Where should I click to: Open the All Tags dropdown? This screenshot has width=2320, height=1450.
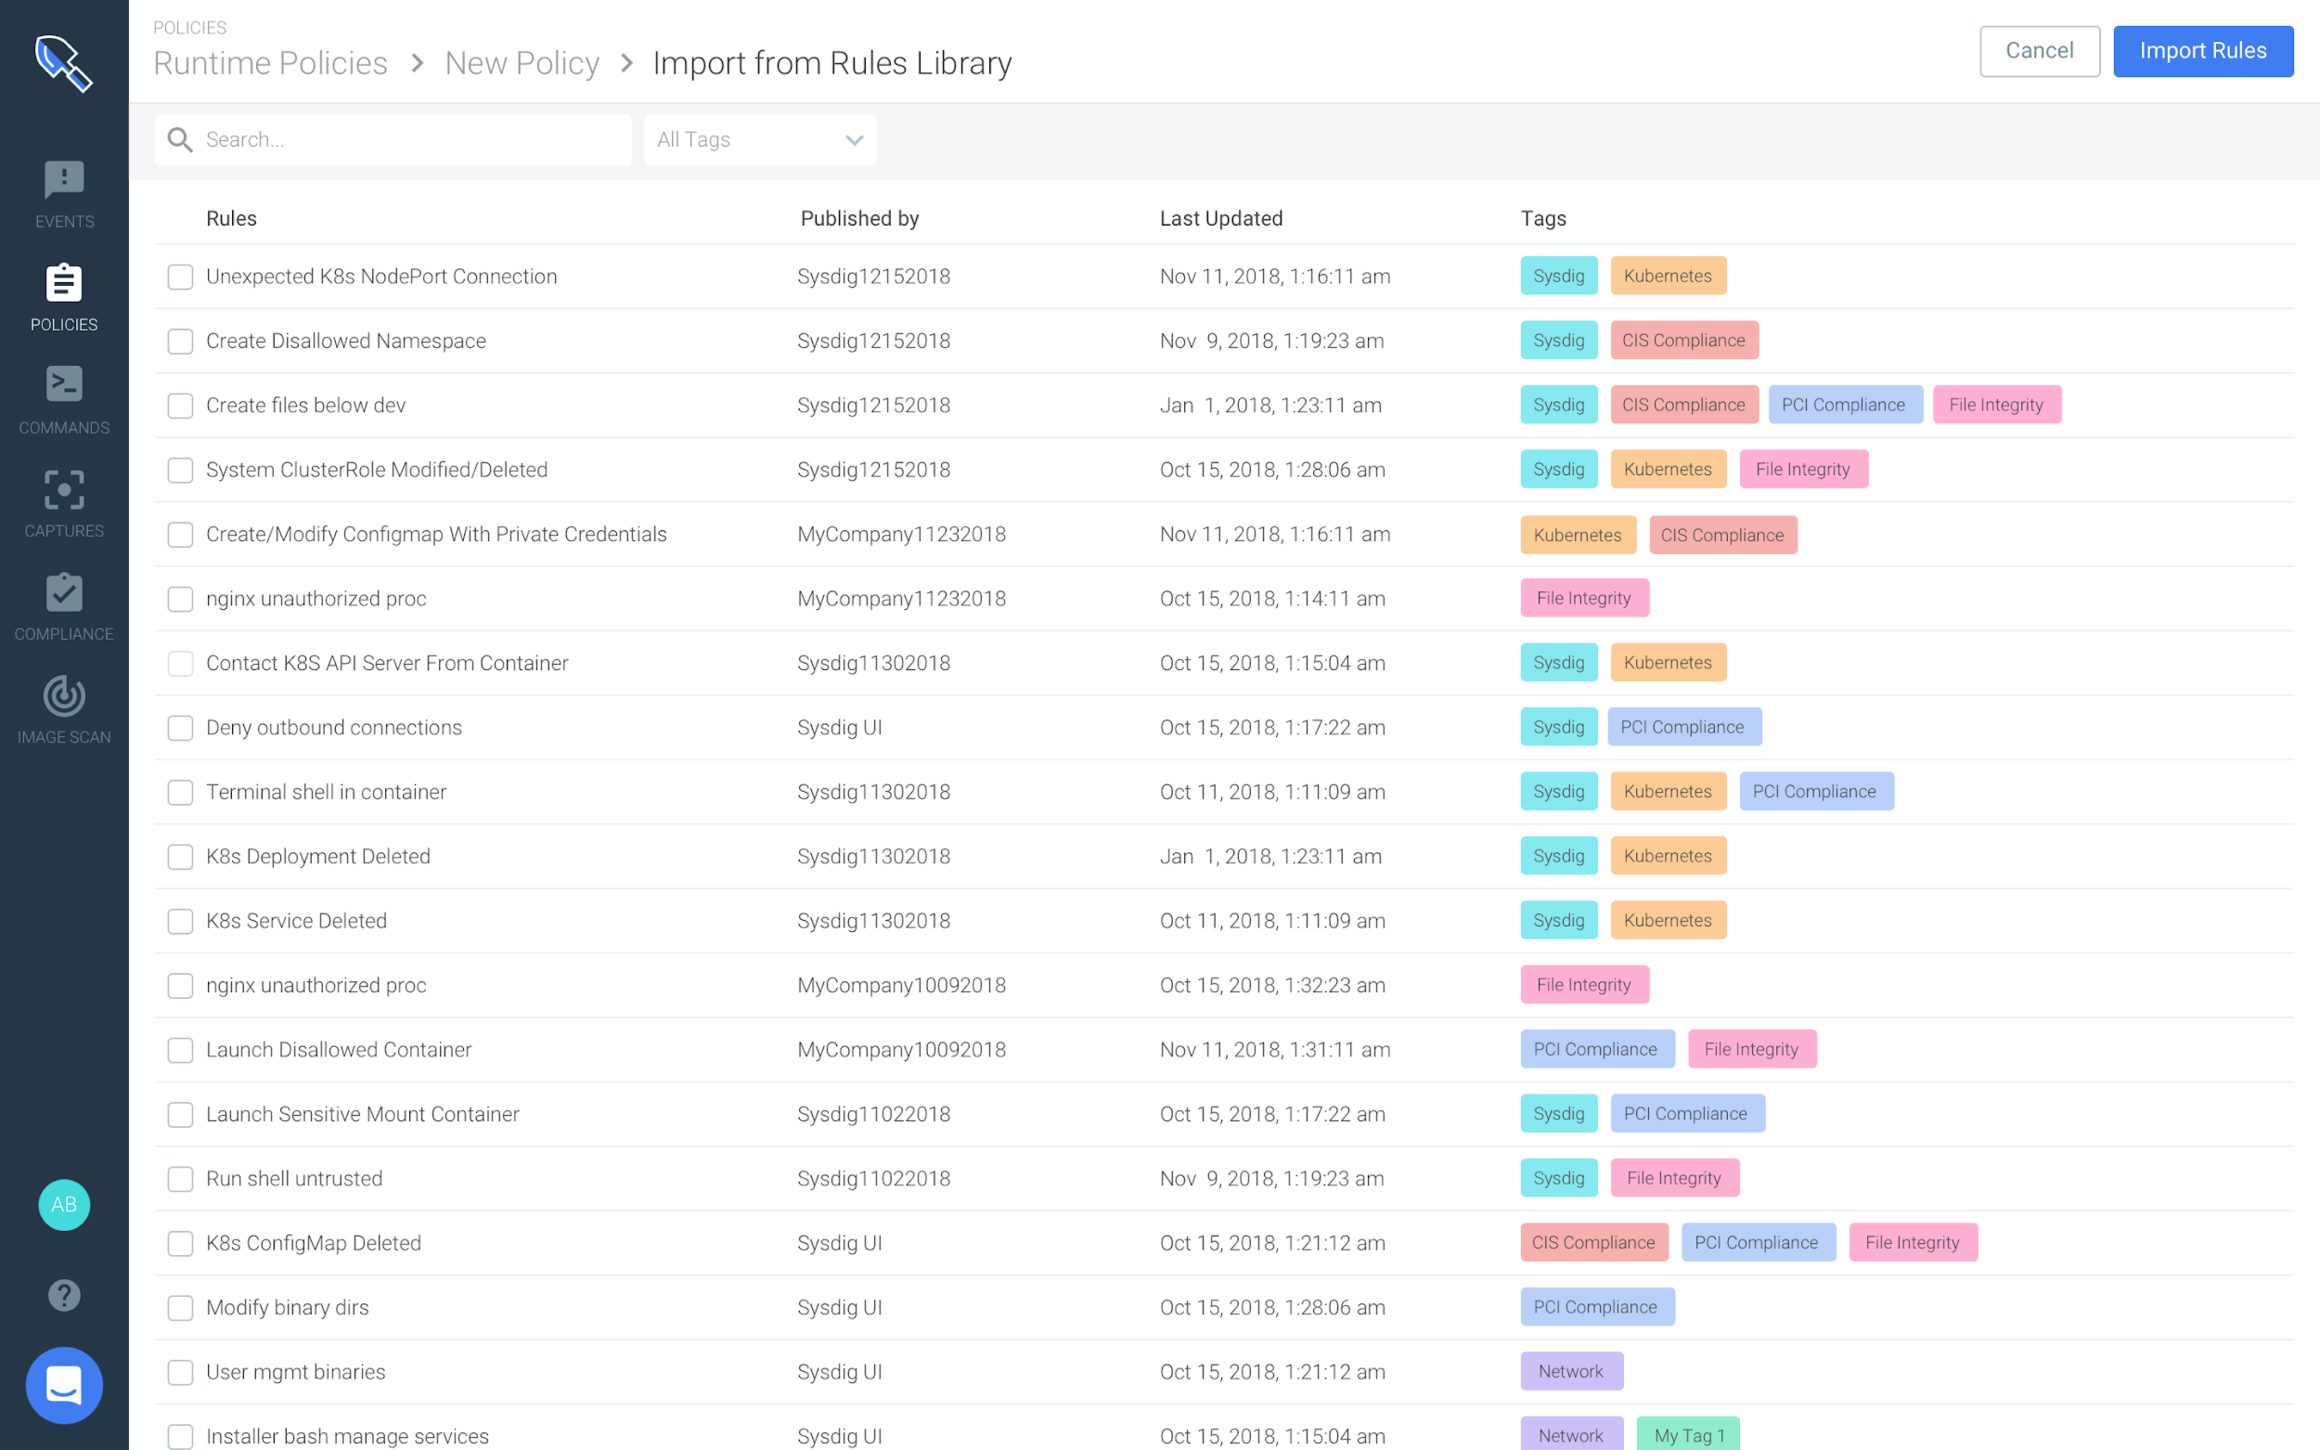point(759,140)
